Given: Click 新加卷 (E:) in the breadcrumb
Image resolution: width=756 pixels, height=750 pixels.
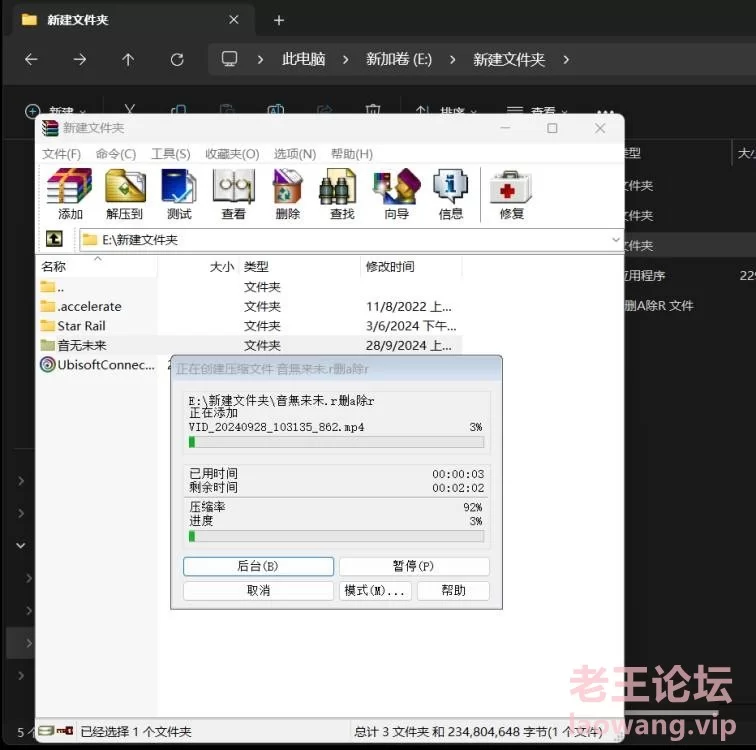Looking at the screenshot, I should 399,59.
